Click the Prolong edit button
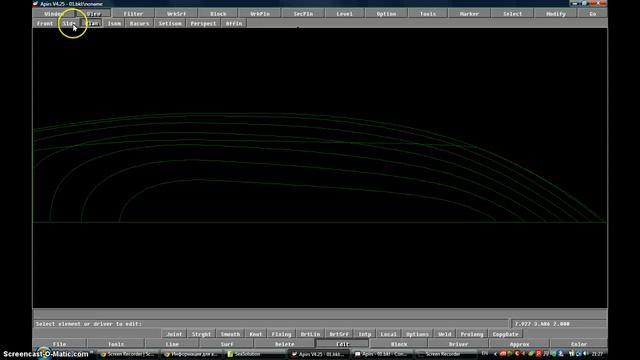This screenshot has height=360, width=640. 472,334
